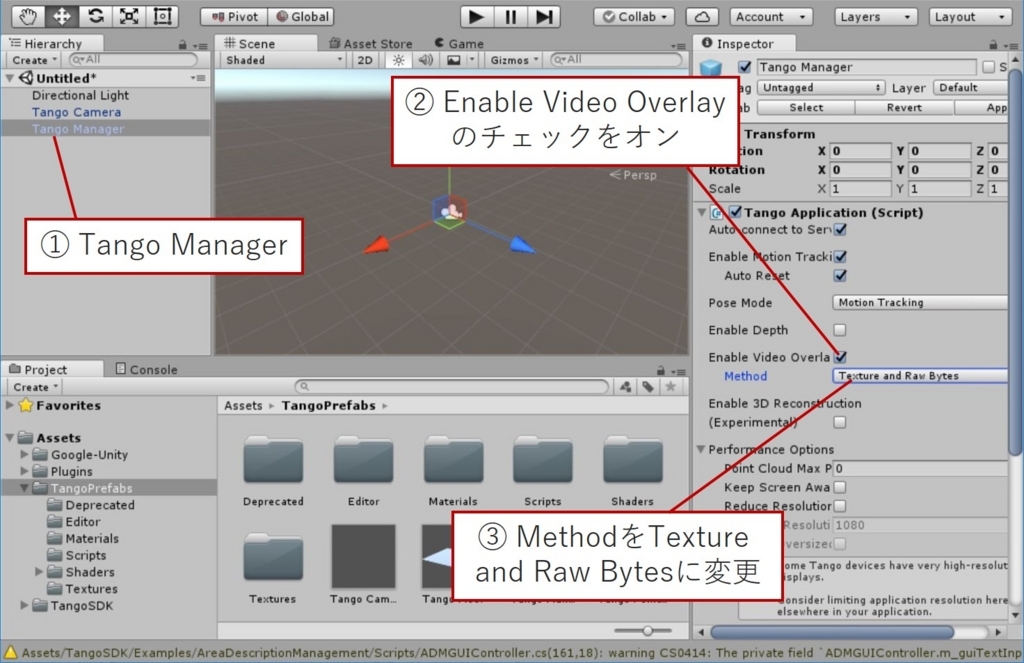Select the Scale tool

(x=129, y=16)
